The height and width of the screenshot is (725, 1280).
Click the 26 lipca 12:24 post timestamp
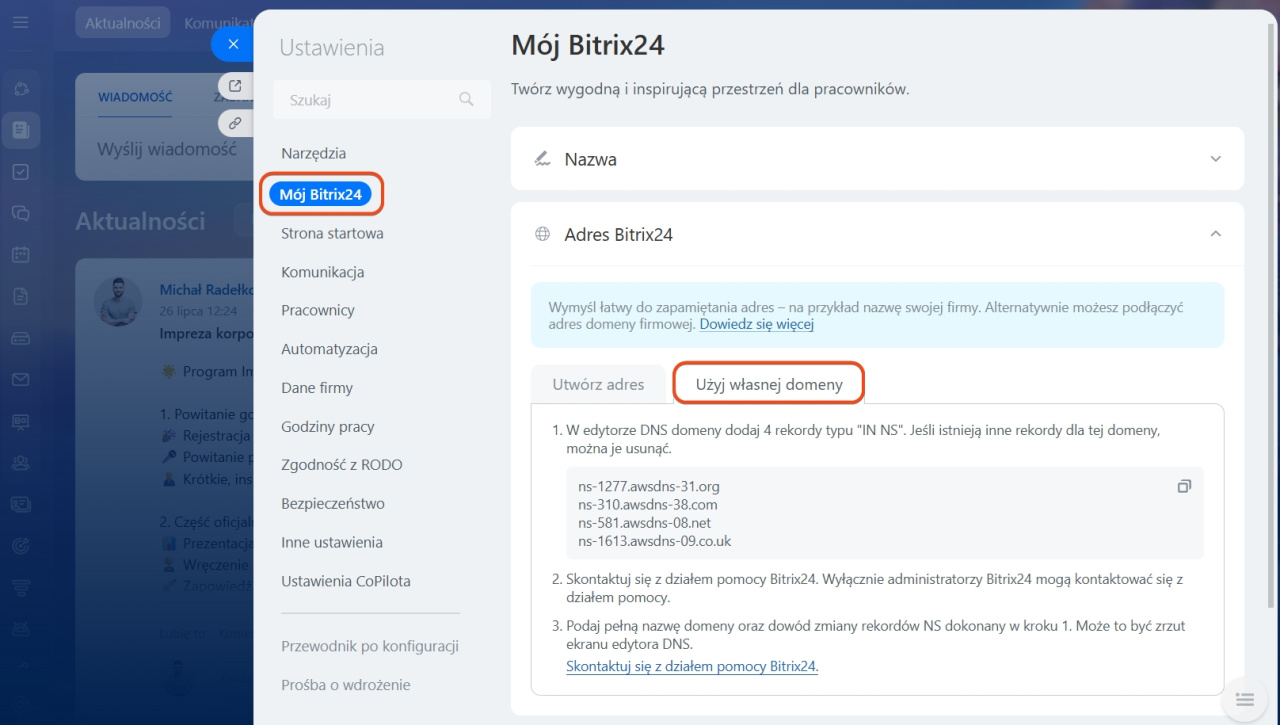pyautogui.click(x=198, y=311)
